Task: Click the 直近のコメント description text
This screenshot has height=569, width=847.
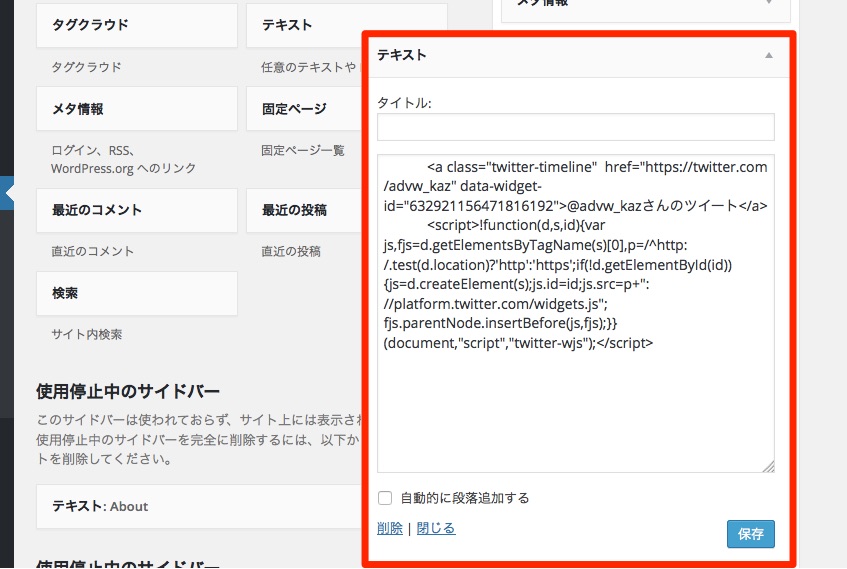Action: 92,251
